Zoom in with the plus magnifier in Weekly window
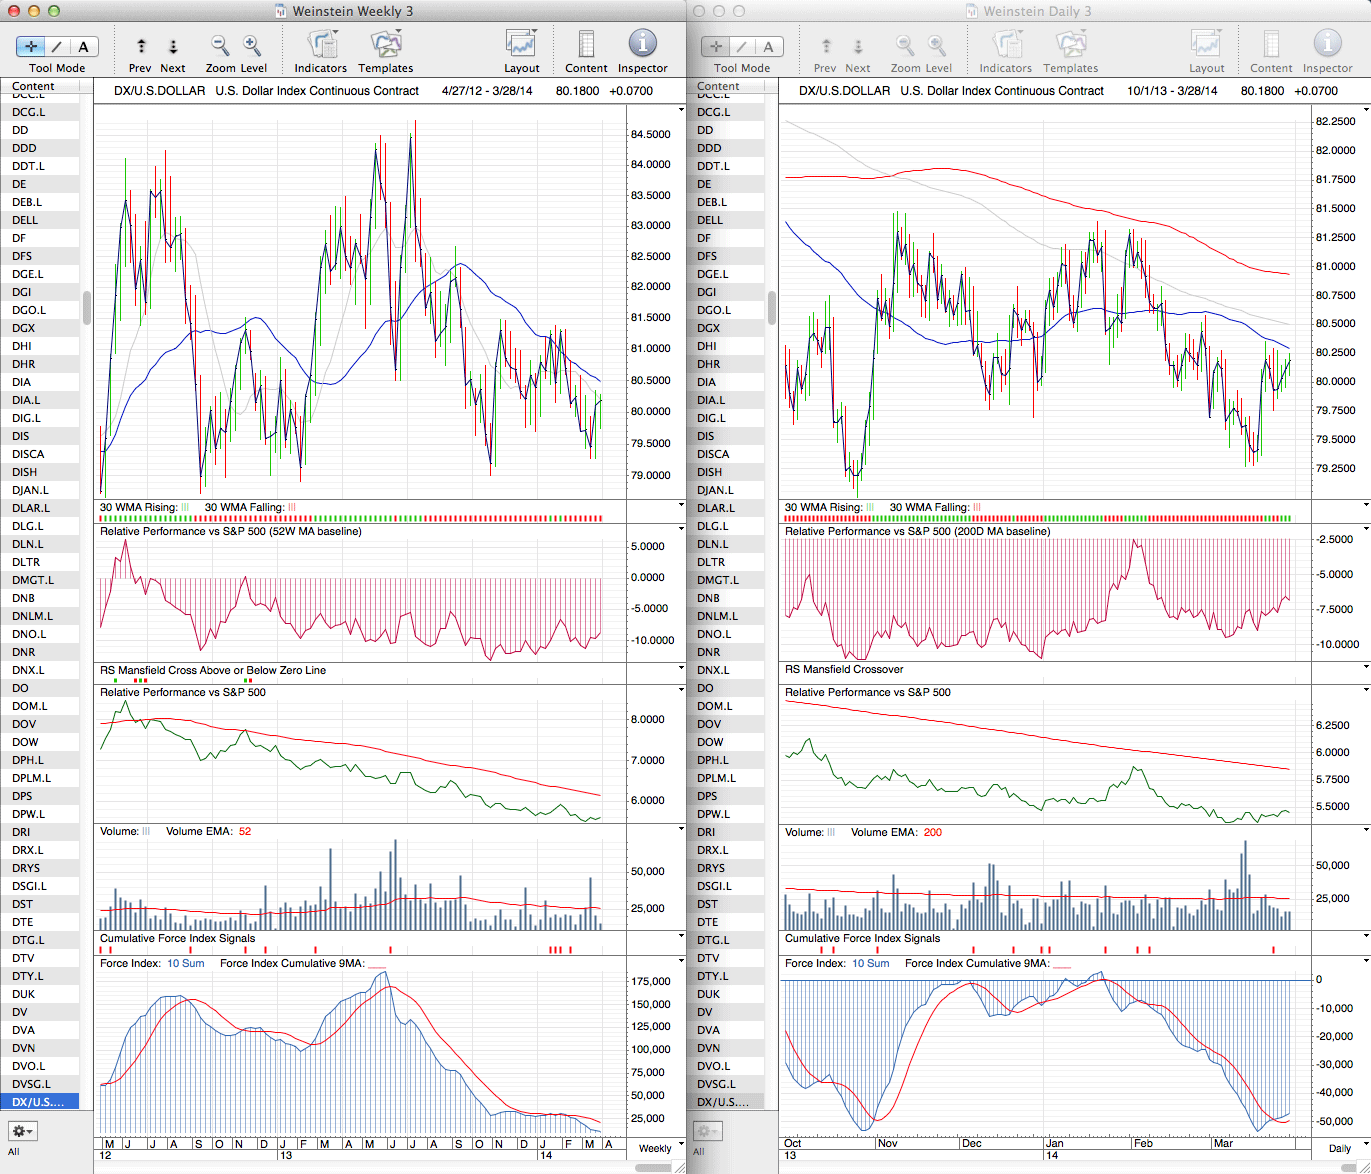This screenshot has width=1371, height=1174. [252, 45]
